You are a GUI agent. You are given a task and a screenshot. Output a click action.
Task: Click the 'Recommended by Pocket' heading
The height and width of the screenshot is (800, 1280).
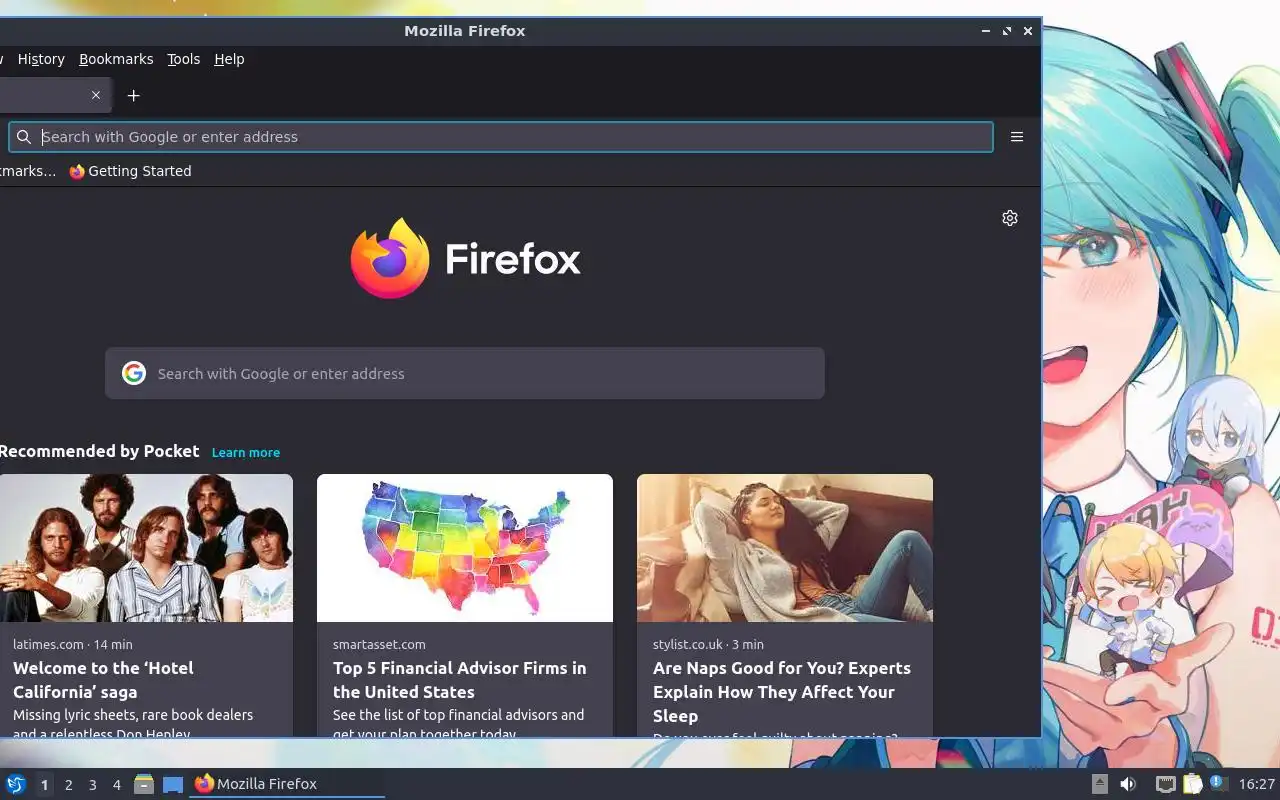click(100, 451)
